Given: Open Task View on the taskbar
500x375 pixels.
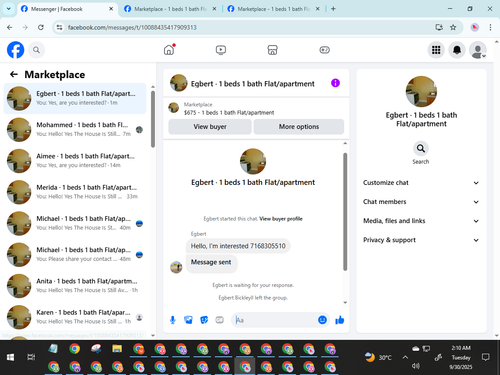Looking at the screenshot, I should pos(31,357).
